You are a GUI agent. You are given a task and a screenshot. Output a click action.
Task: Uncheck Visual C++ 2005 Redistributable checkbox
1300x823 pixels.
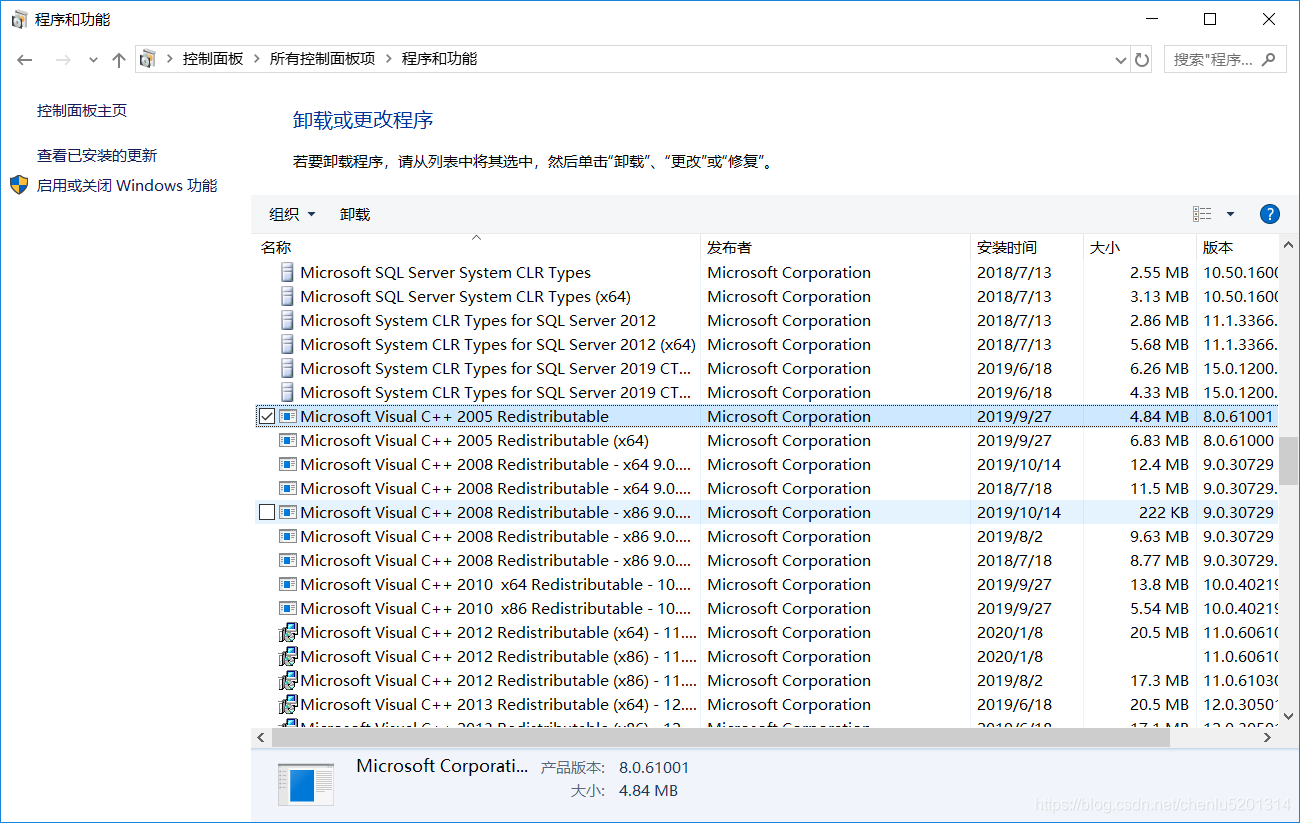267,416
